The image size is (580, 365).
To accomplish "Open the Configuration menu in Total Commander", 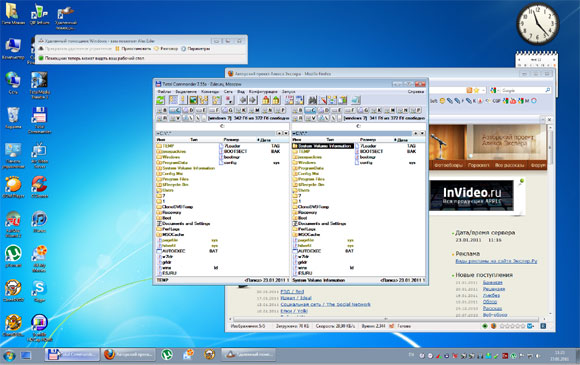I will 263,91.
